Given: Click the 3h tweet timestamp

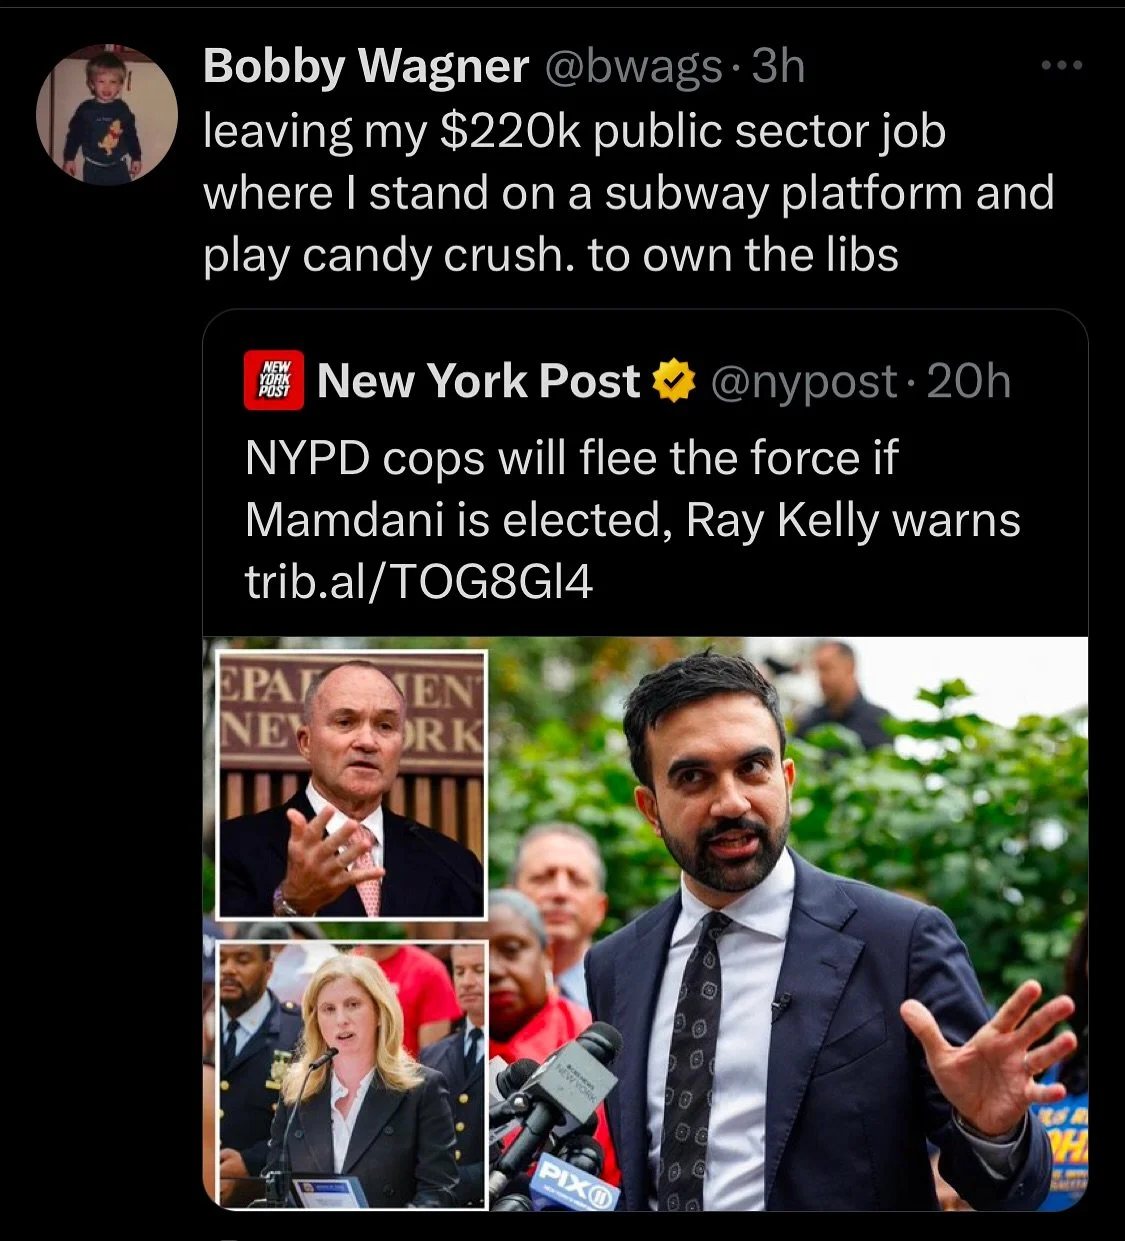Looking at the screenshot, I should [x=778, y=67].
